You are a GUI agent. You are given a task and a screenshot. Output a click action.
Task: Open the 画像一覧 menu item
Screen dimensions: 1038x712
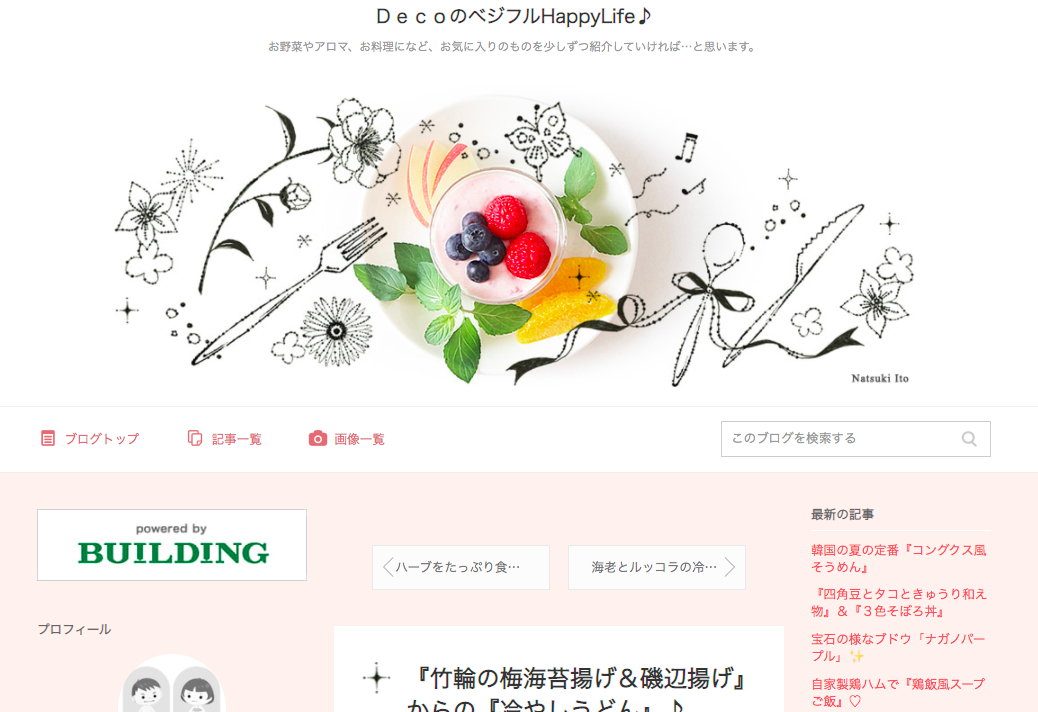pyautogui.click(x=347, y=439)
